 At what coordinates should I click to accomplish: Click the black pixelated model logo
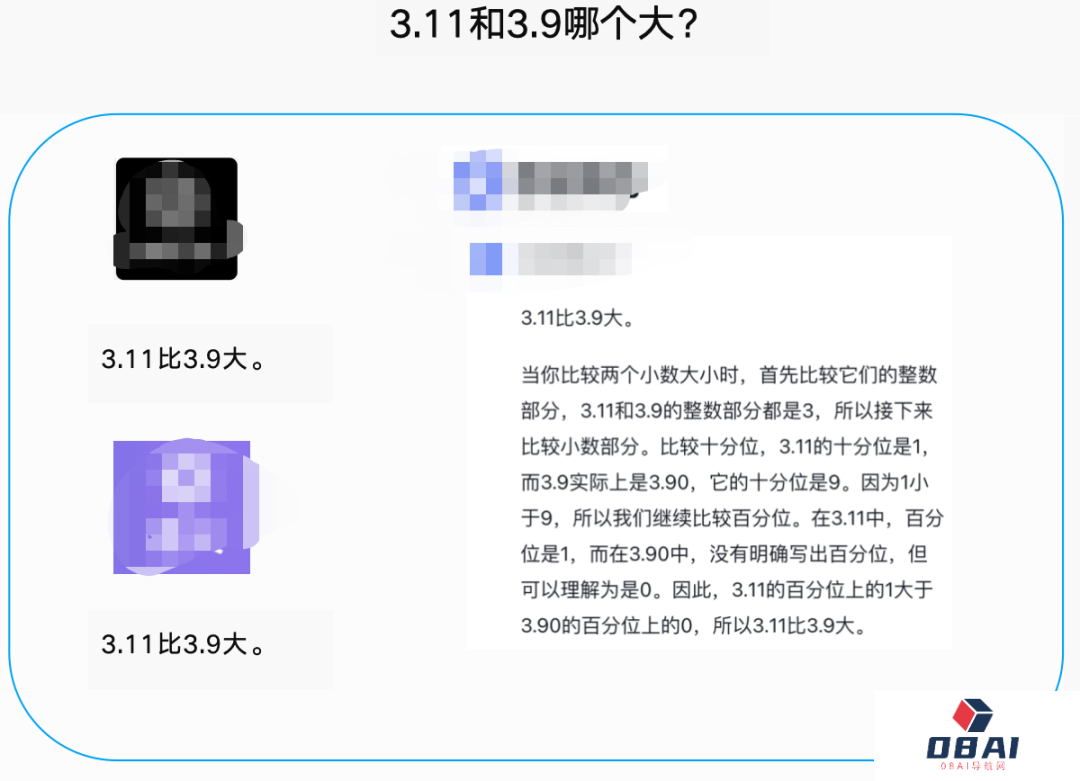(x=177, y=218)
